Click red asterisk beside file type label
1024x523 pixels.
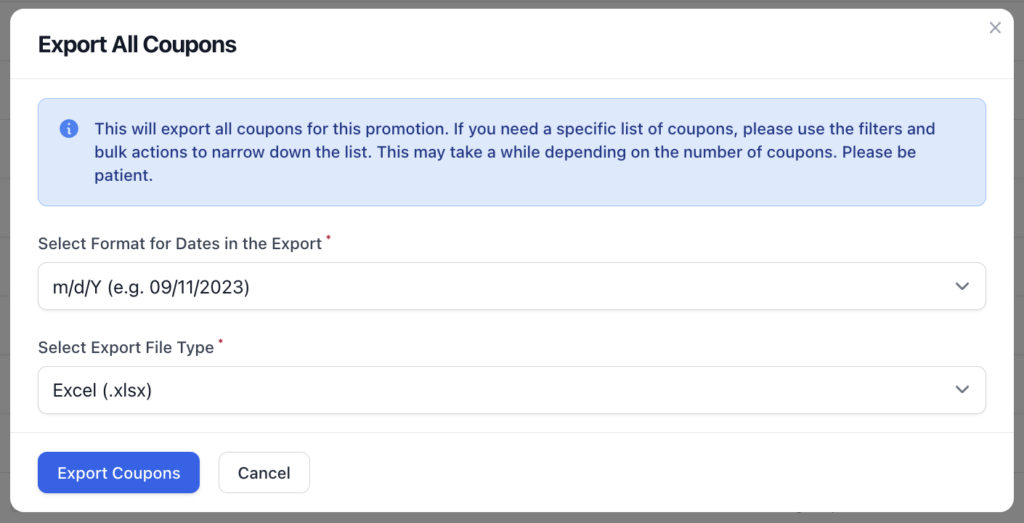click(x=221, y=343)
